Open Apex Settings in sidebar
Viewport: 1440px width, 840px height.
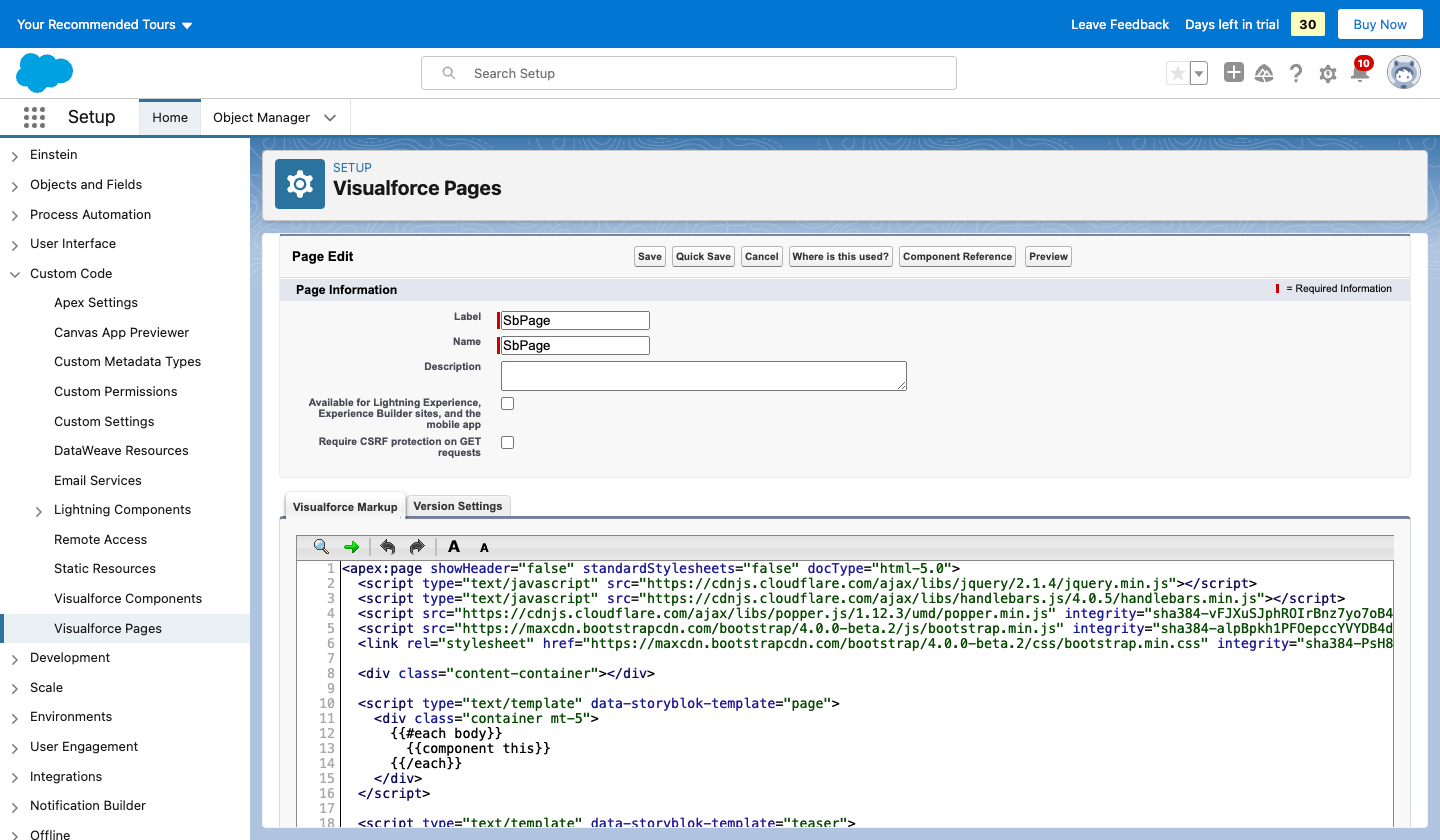pyautogui.click(x=96, y=303)
